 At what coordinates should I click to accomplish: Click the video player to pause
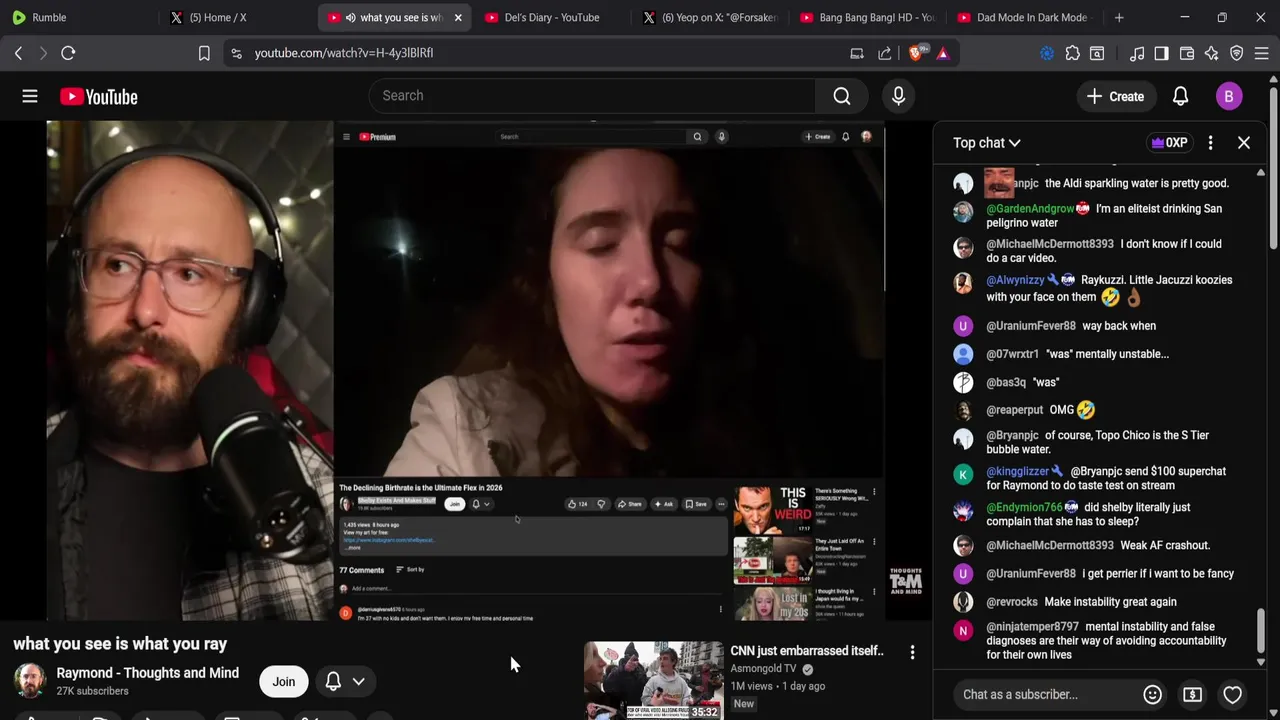click(466, 370)
